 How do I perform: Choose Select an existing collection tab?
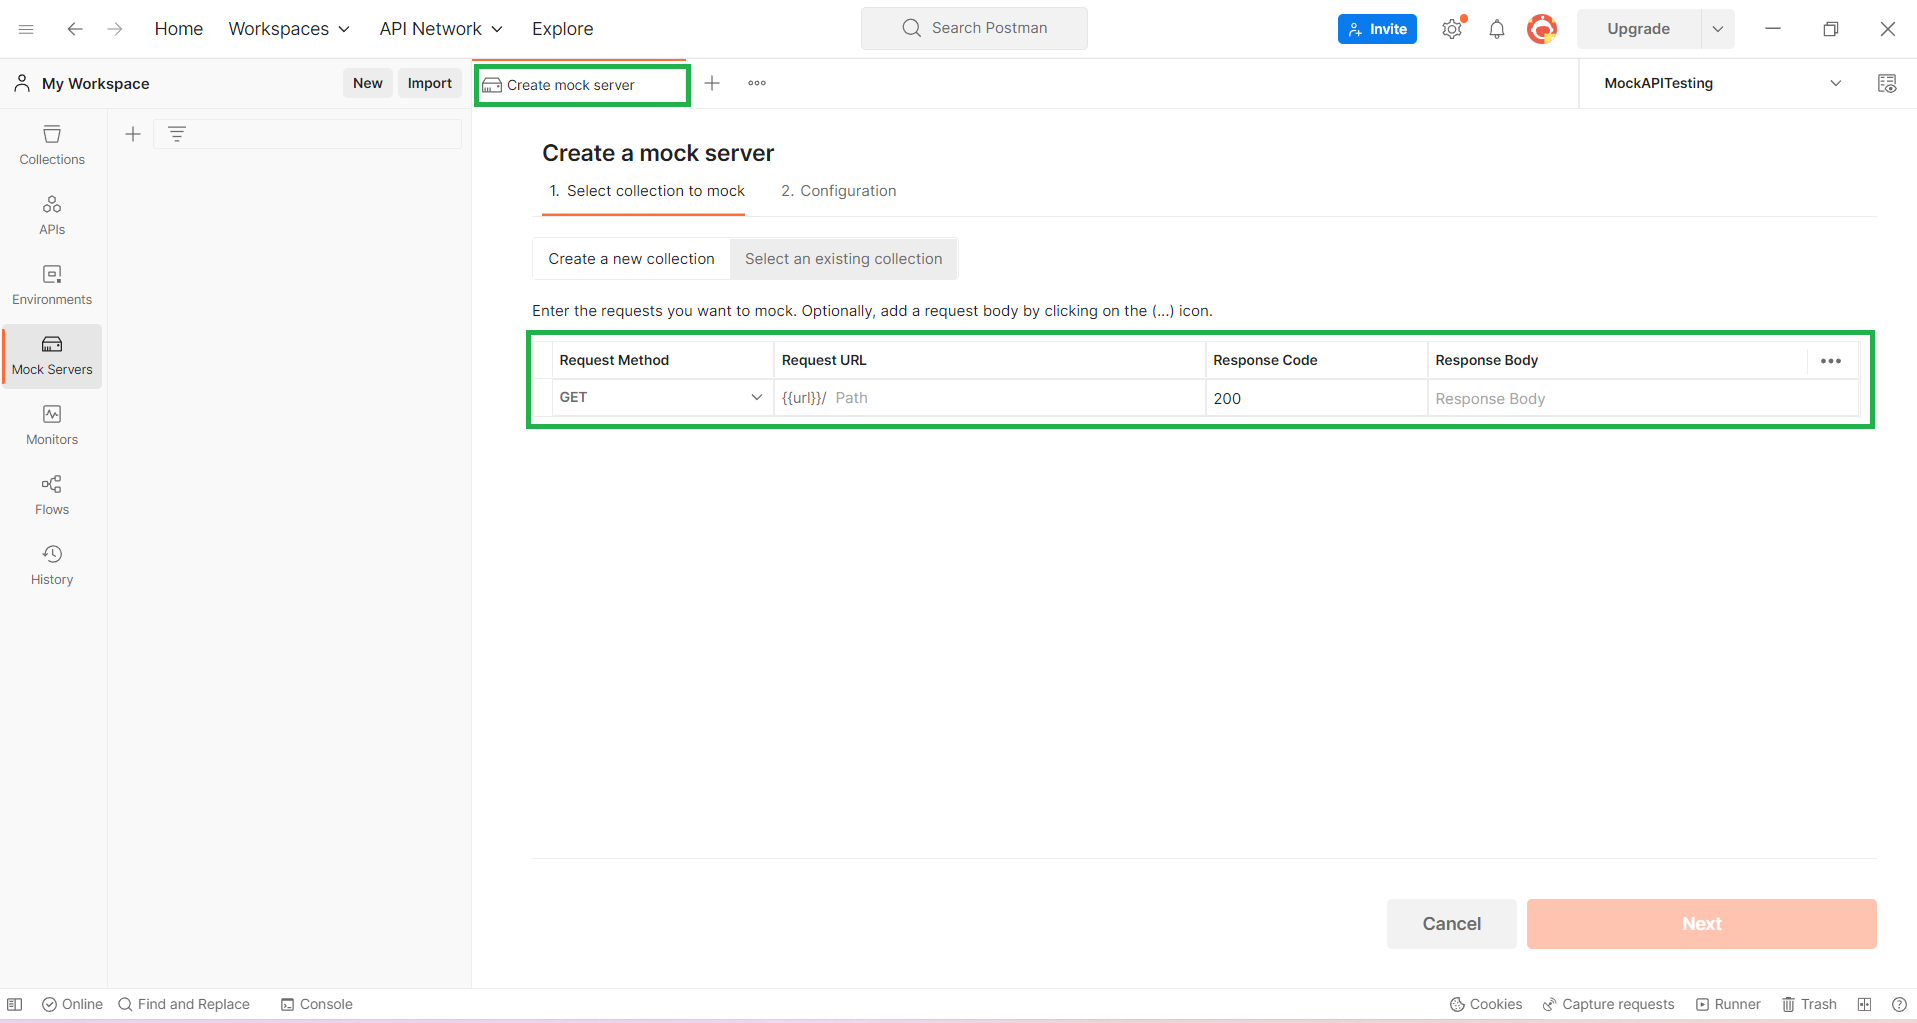coord(844,259)
